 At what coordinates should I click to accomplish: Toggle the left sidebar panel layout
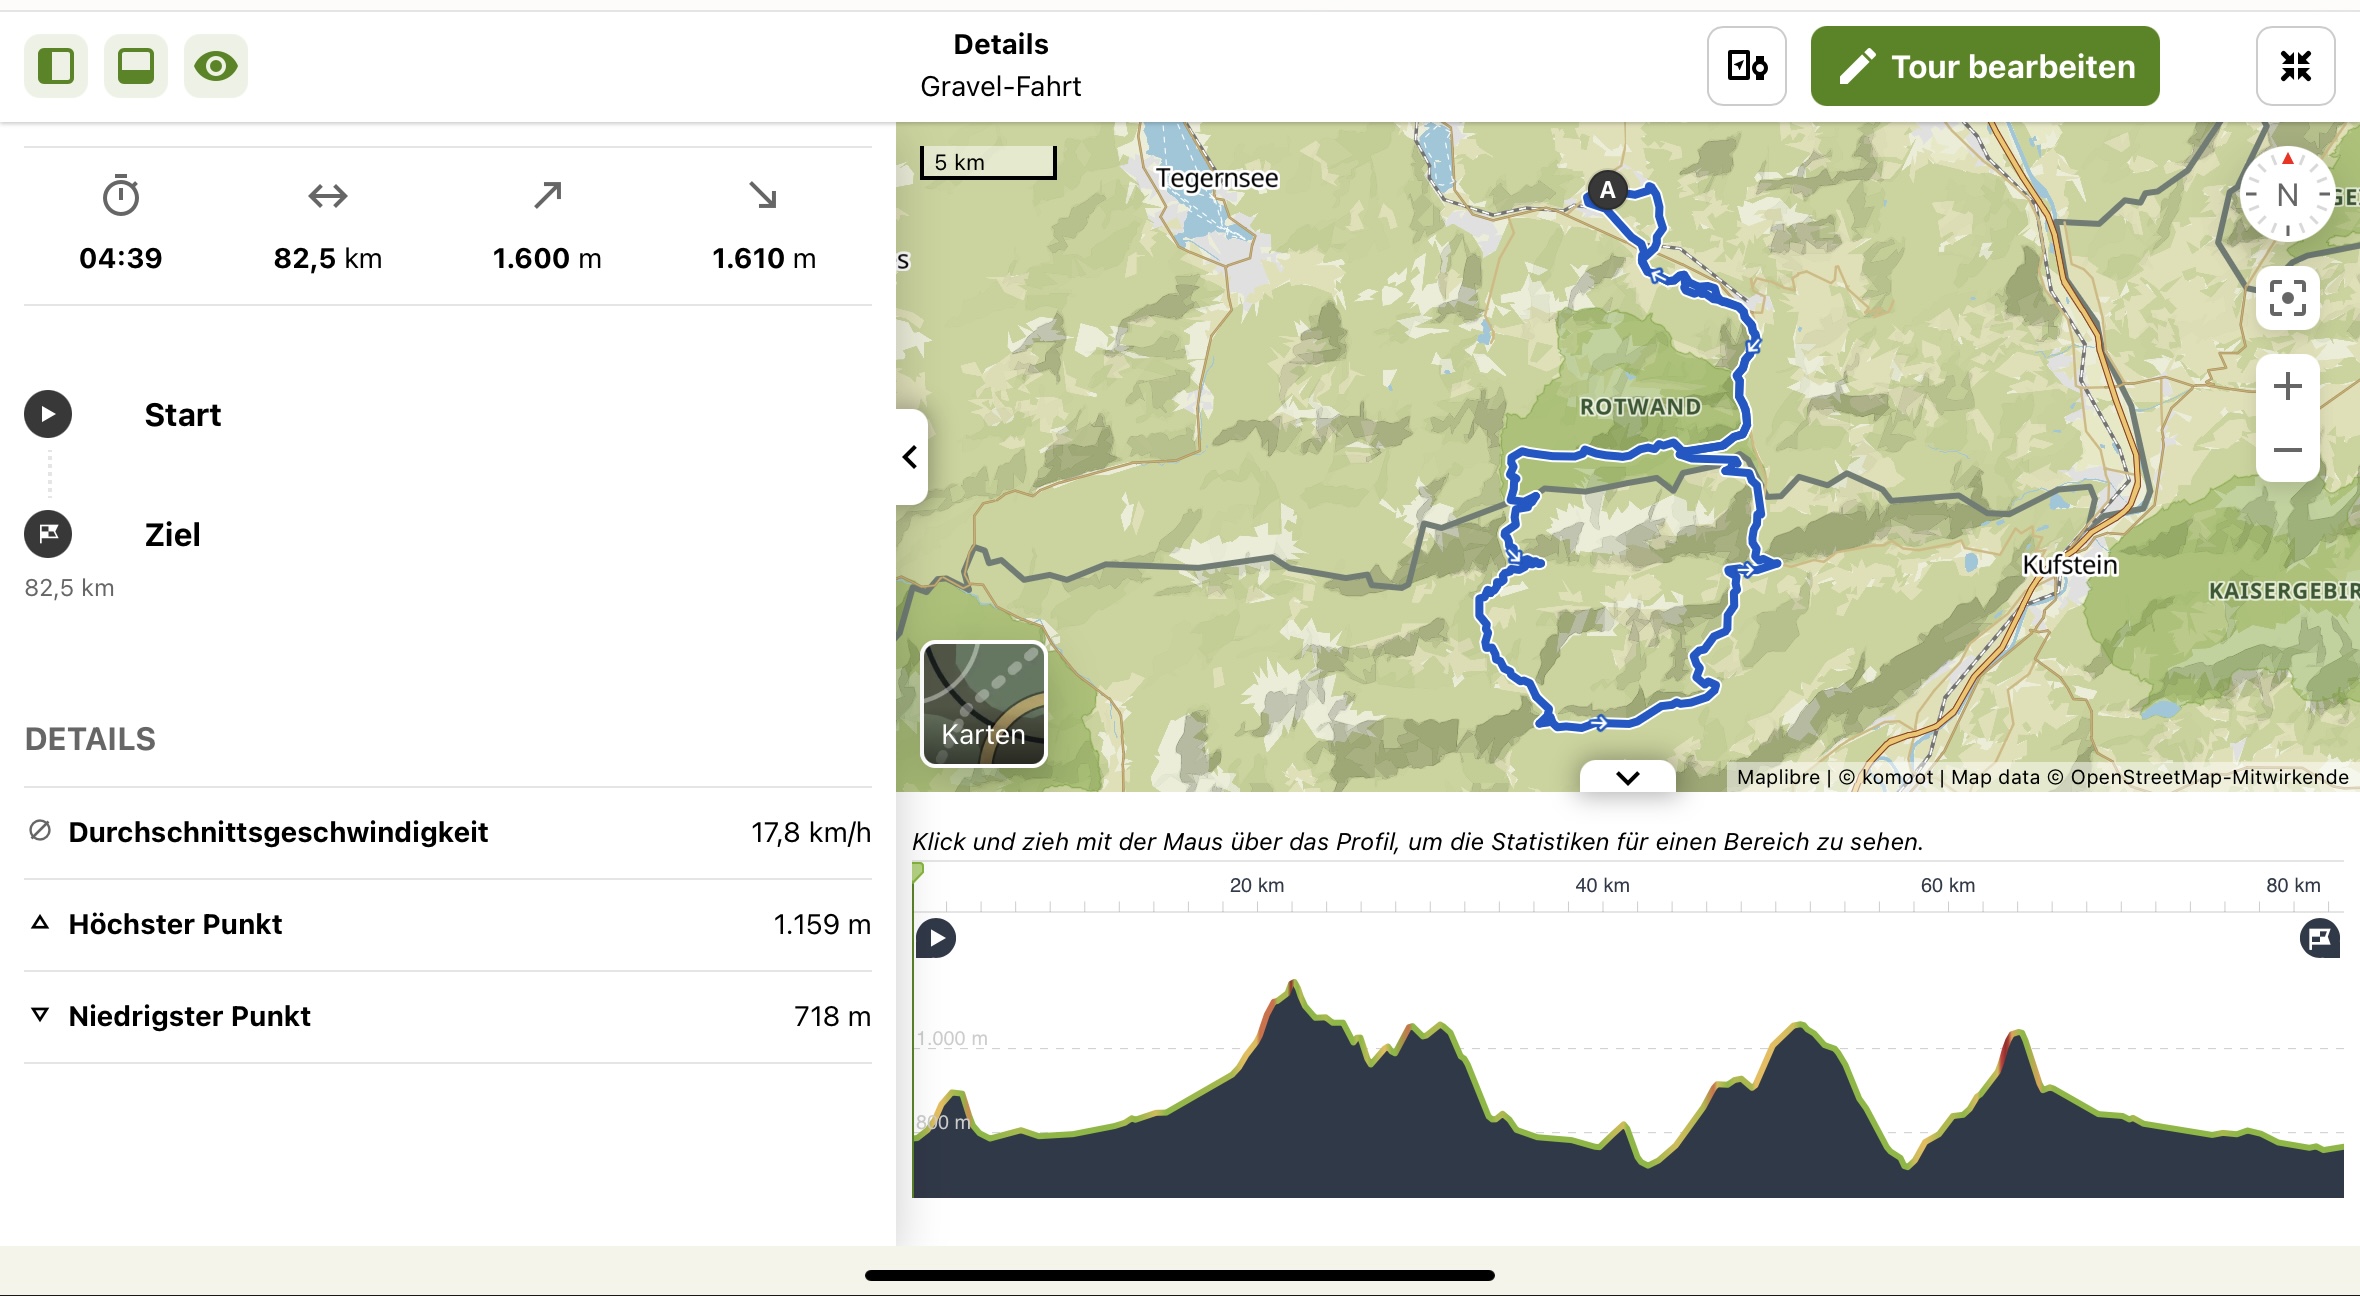(x=56, y=66)
